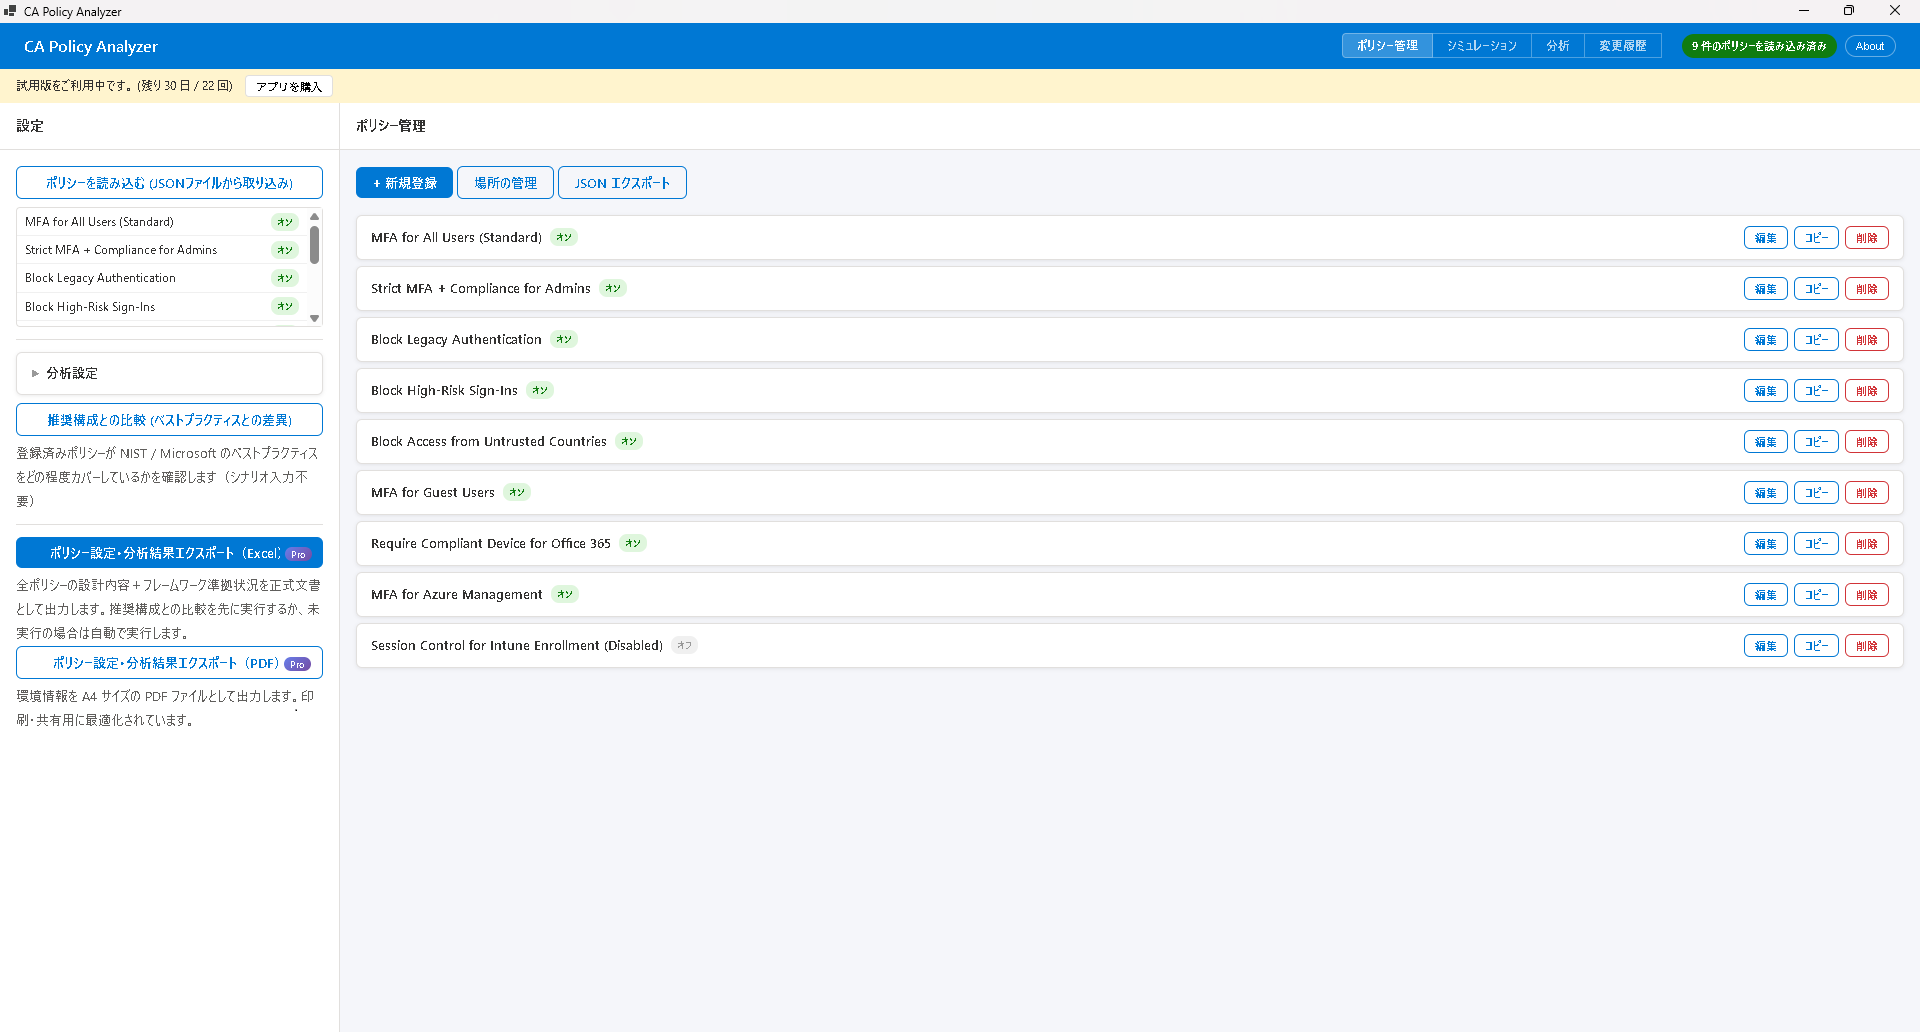1920x1032 pixels.
Task: Open the 変更履歴 tab
Action: (x=1622, y=46)
